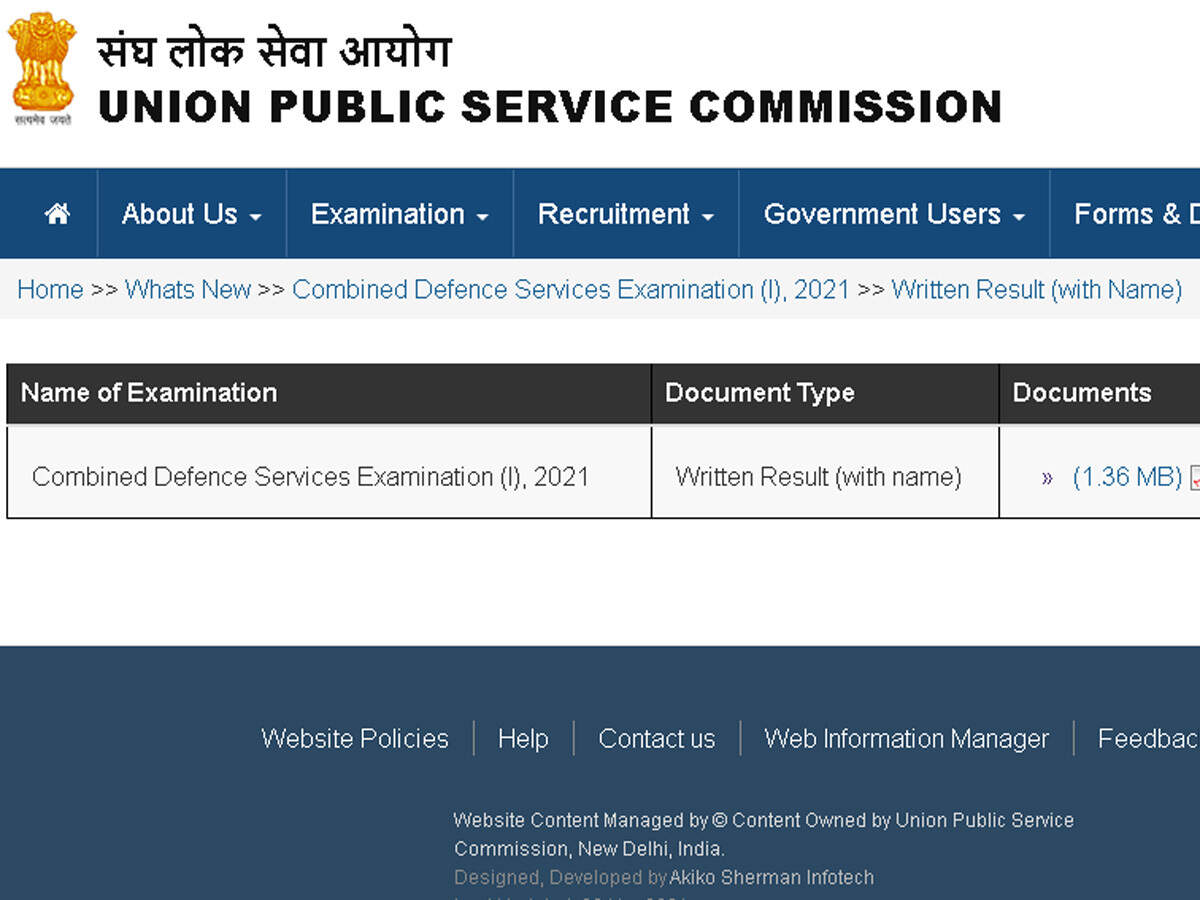Image resolution: width=1200 pixels, height=900 pixels.
Task: Click the Union Public Service Commission title
Action: (549, 106)
